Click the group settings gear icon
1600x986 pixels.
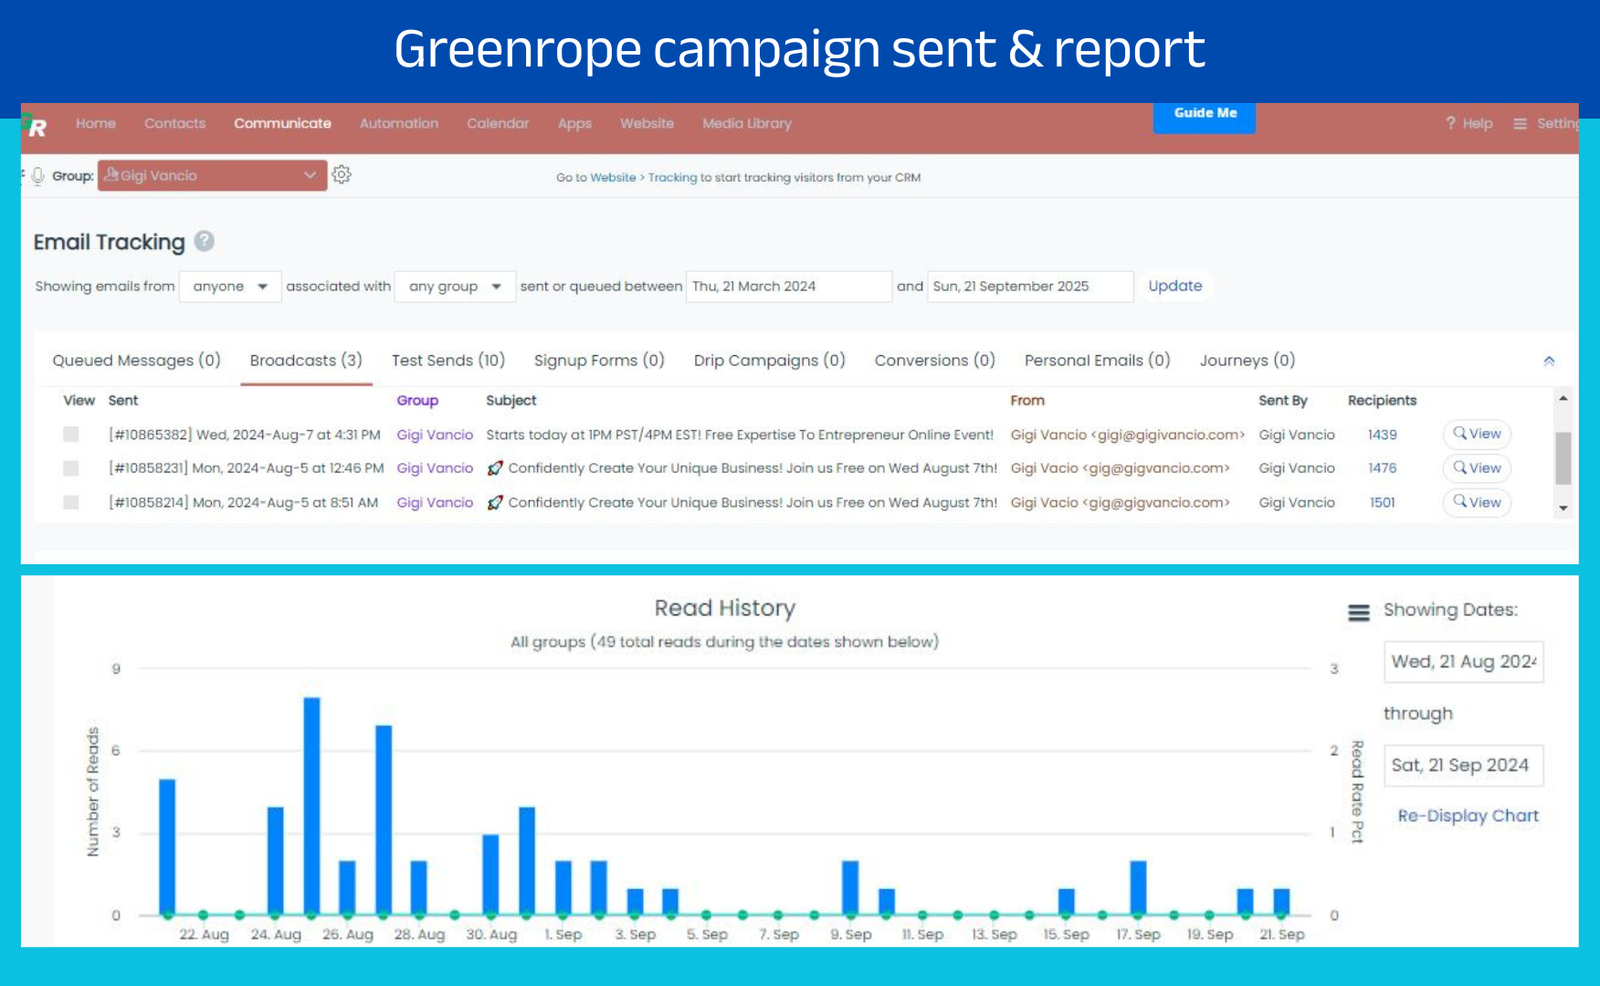click(x=342, y=175)
